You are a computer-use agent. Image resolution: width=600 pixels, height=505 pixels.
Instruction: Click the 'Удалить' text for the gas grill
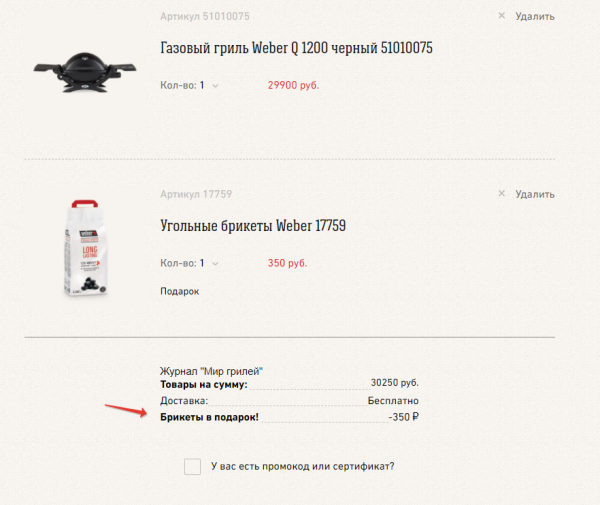[534, 17]
